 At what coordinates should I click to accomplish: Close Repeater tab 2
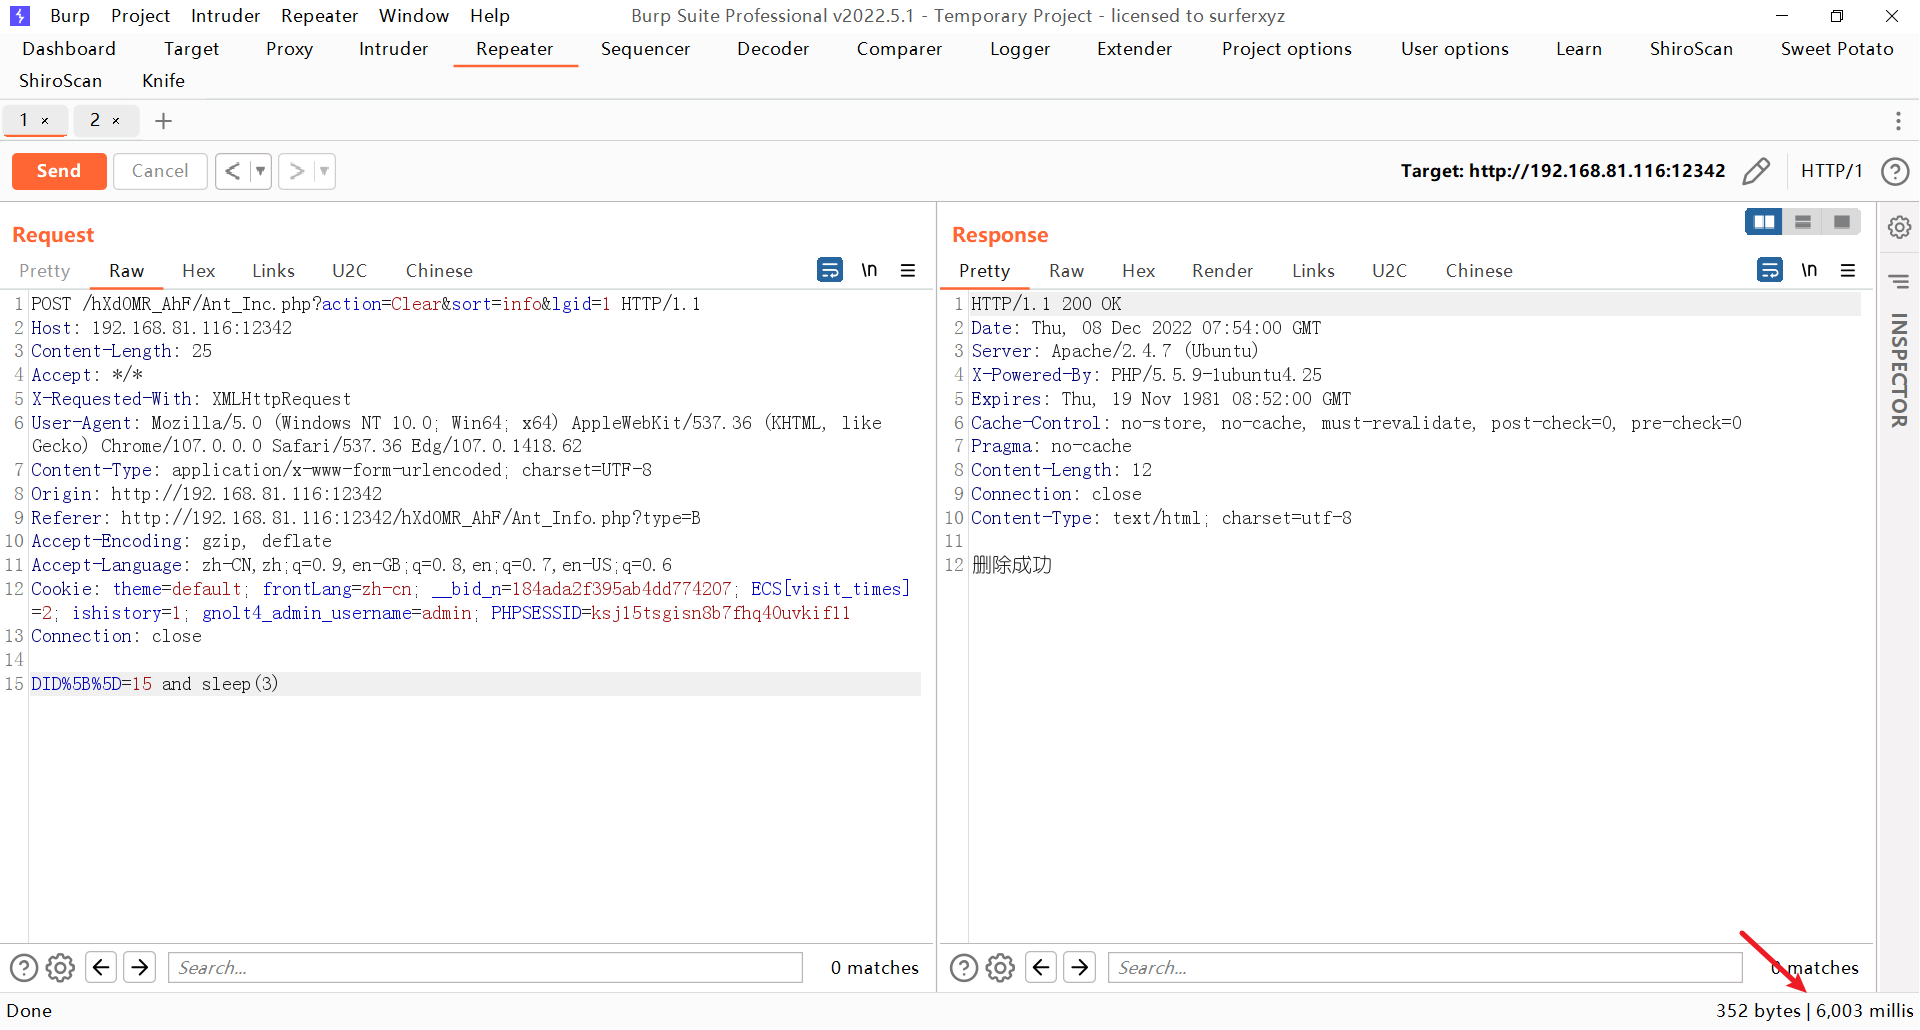(116, 121)
